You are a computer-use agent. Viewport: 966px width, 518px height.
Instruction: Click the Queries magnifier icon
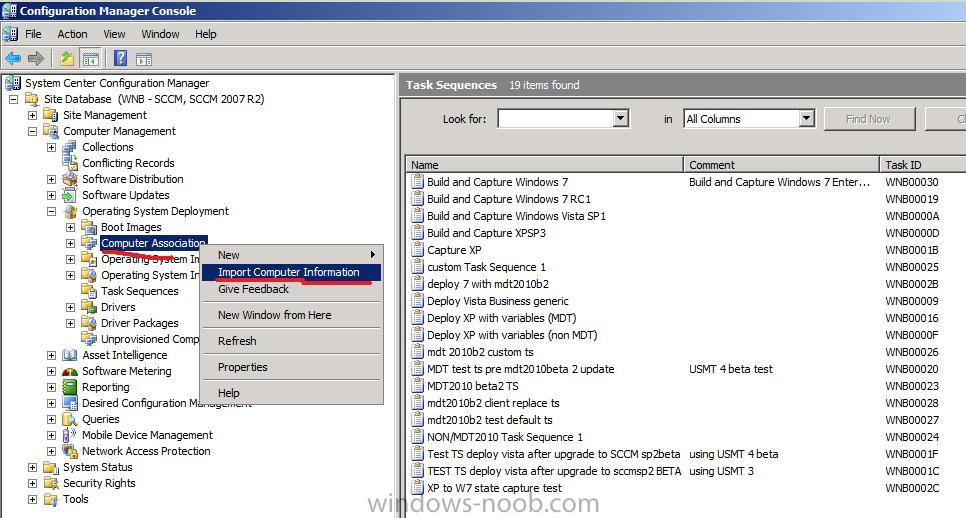70,419
